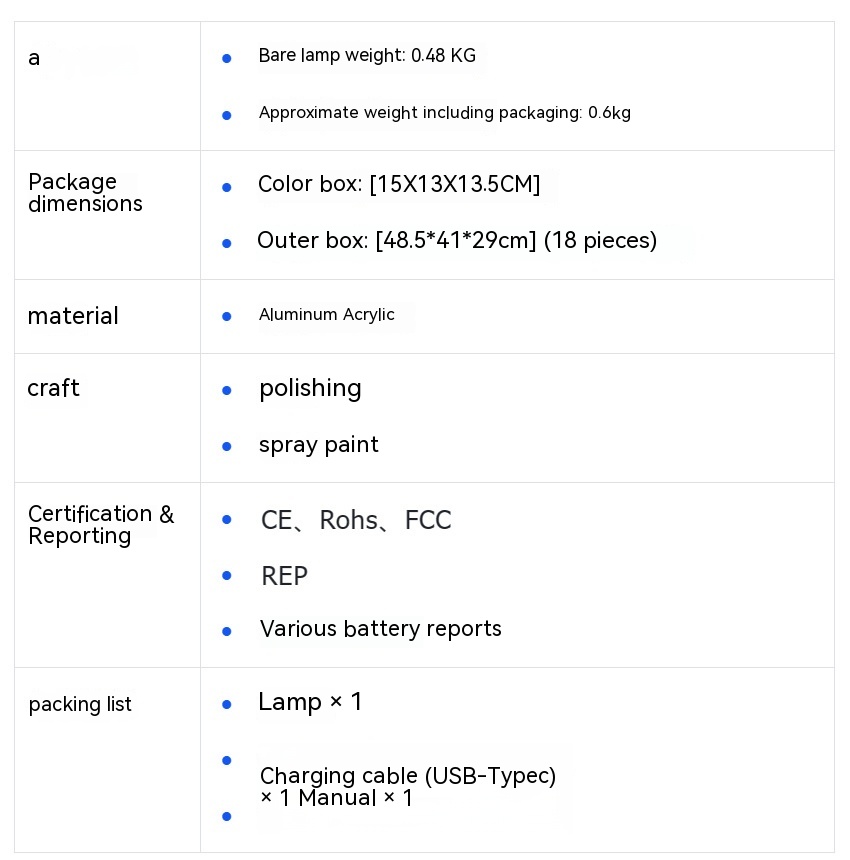Click the CE, Rohs, FCC certification text
This screenshot has height=860, width=850.
(x=356, y=520)
